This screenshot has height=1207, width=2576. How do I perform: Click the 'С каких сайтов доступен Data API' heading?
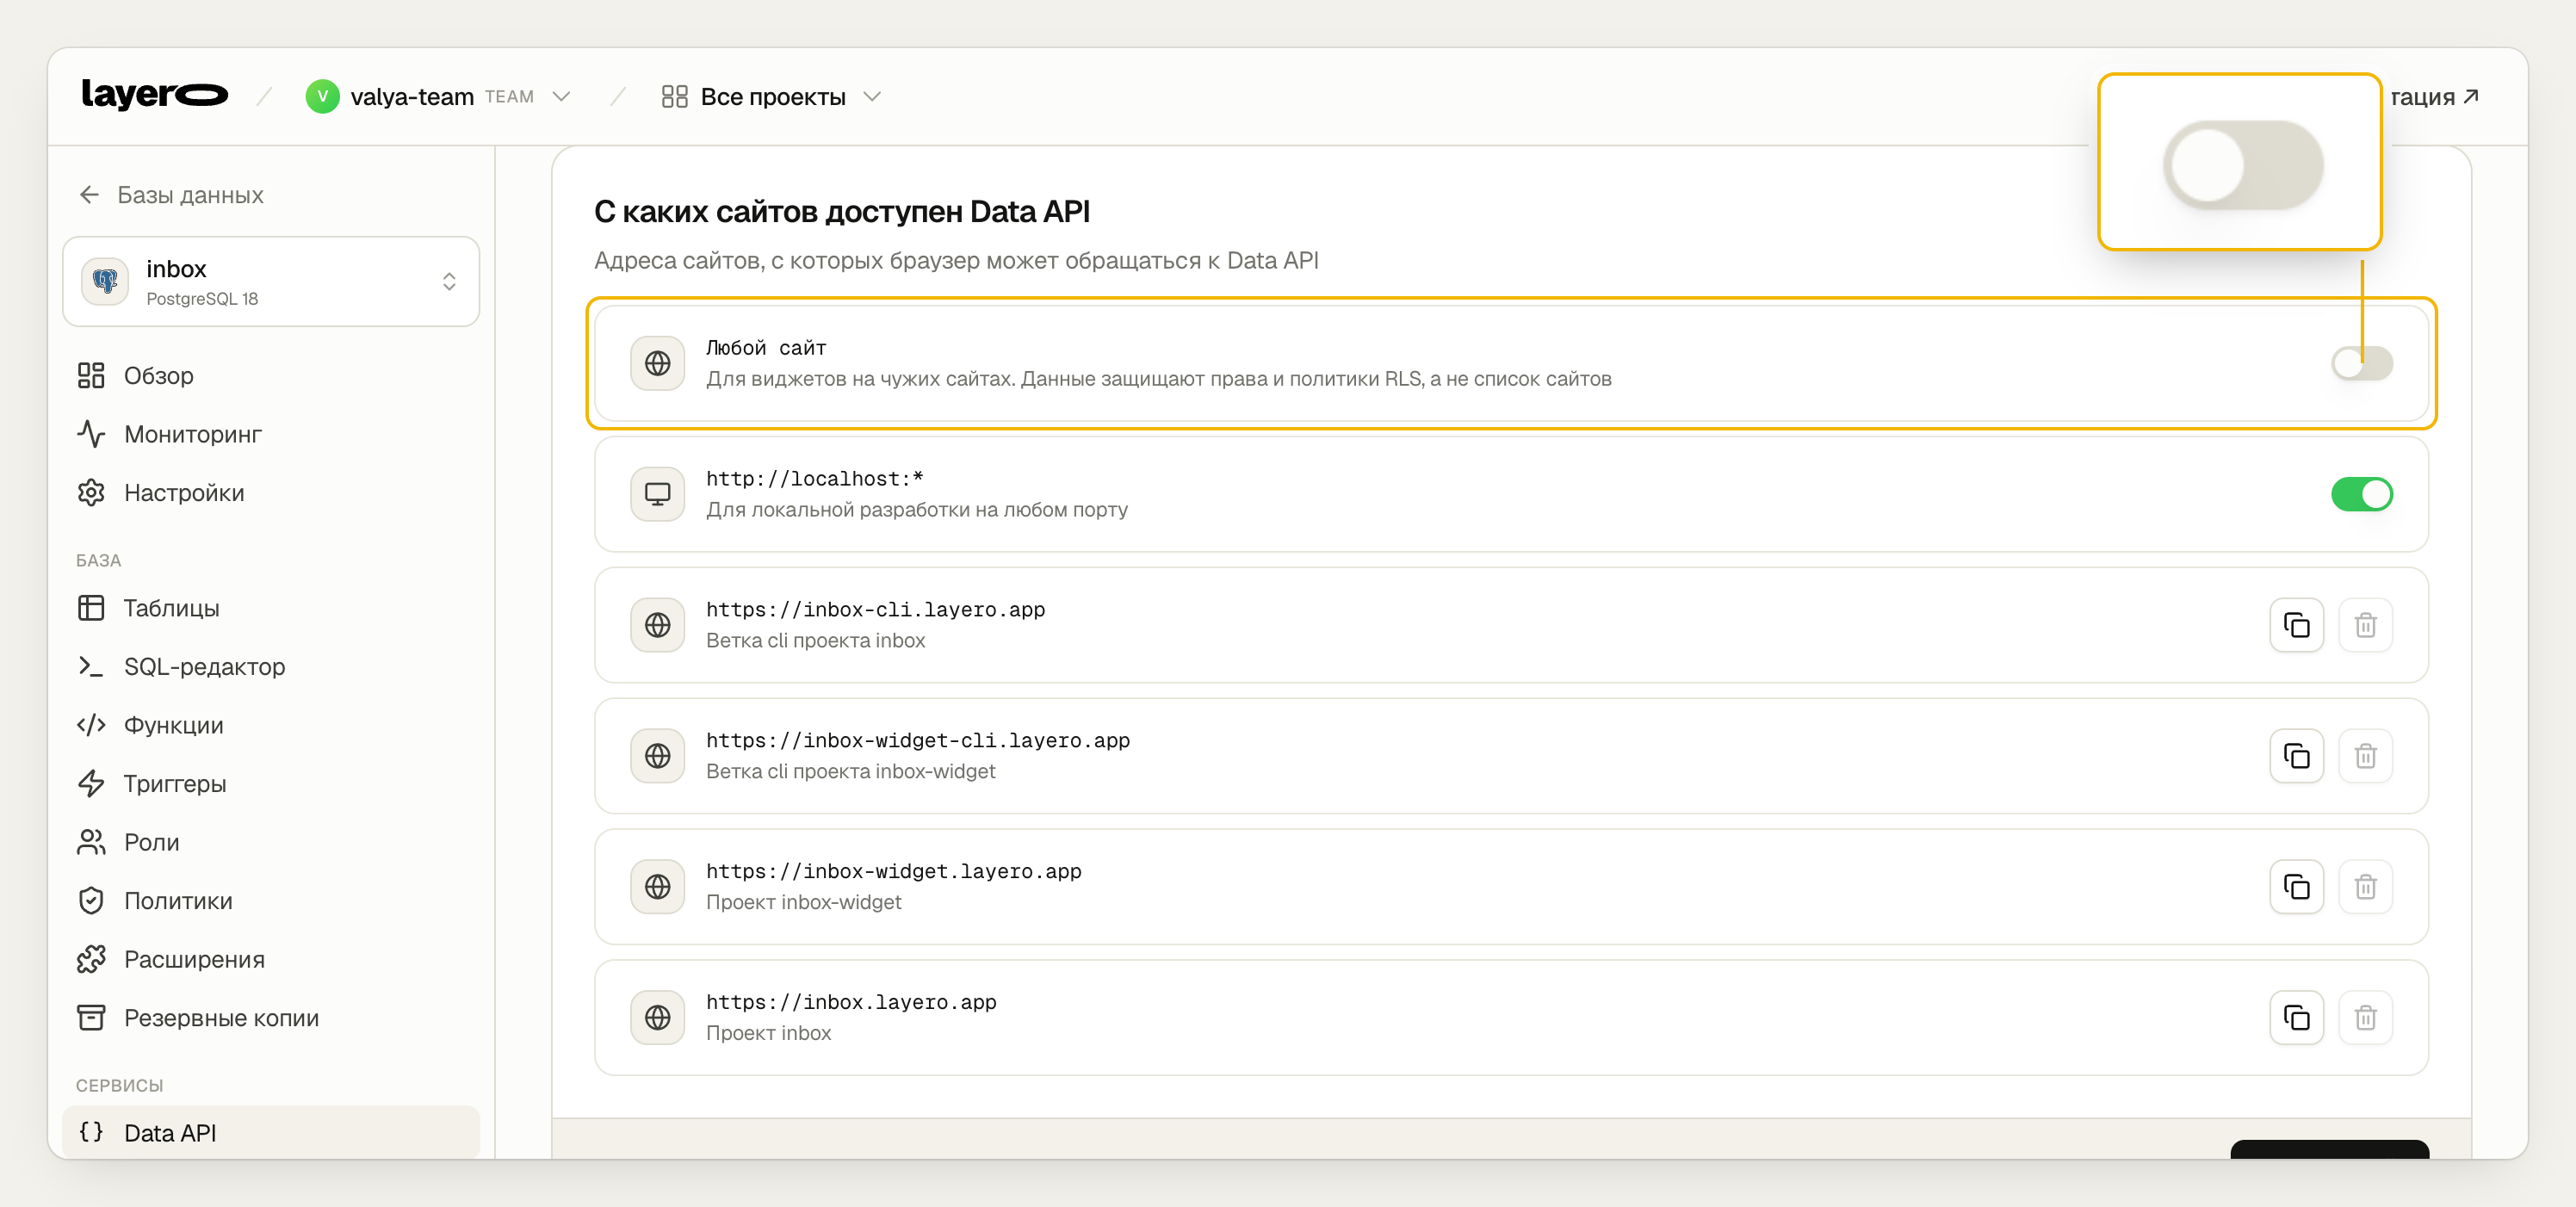pyautogui.click(x=841, y=211)
